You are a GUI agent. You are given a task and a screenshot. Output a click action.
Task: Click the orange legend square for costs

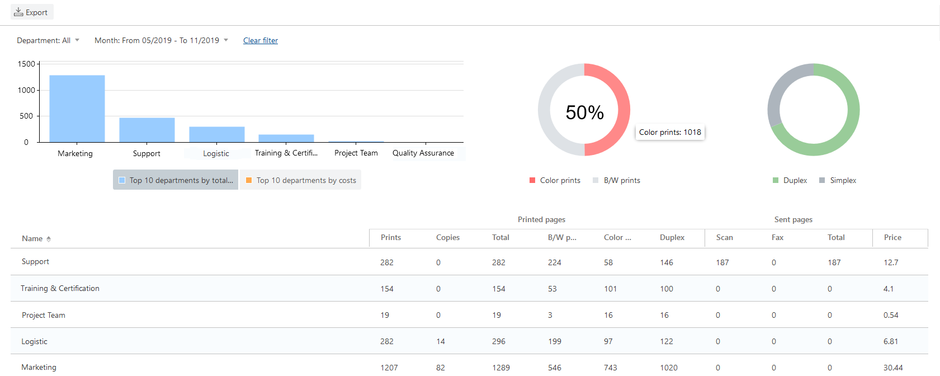click(249, 180)
